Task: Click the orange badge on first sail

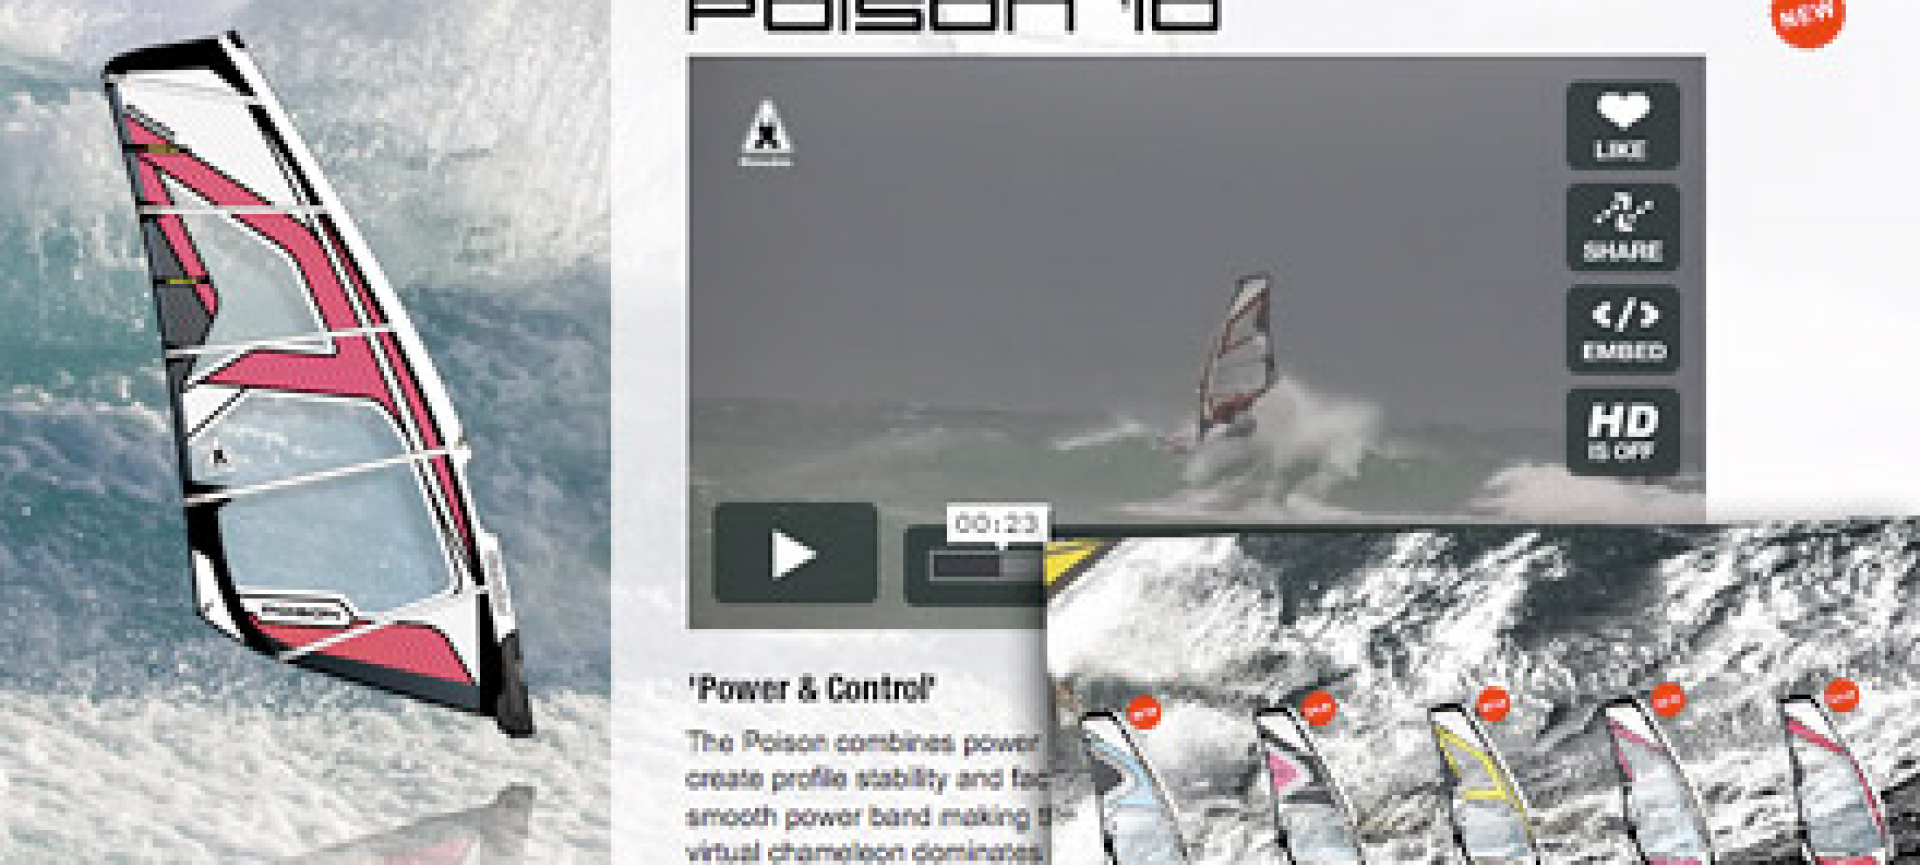Action: coord(1144,713)
